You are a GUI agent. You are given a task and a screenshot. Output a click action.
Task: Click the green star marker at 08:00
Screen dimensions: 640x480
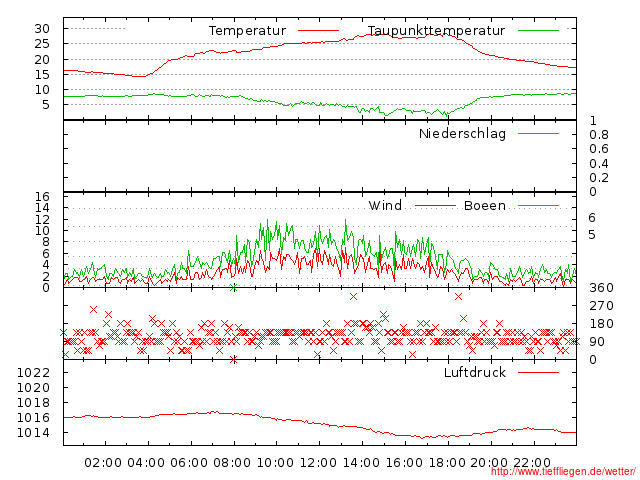[233, 288]
